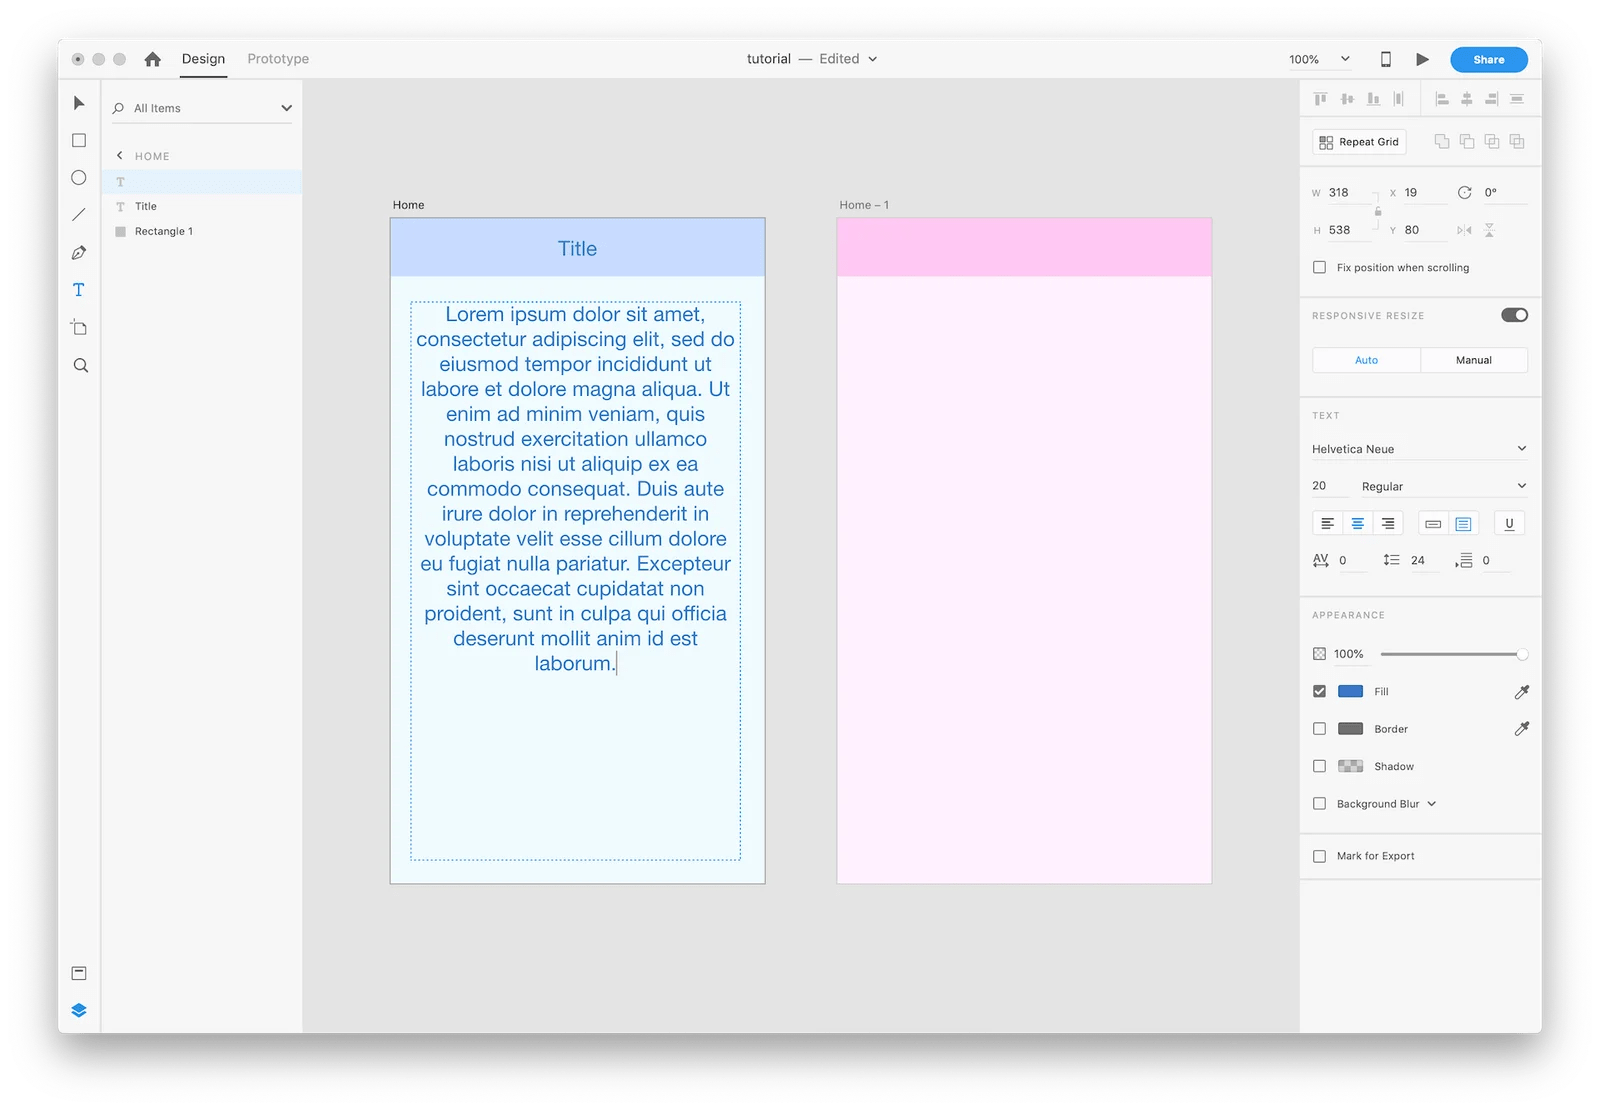
Task: Toggle underline text formatting
Action: click(1510, 524)
